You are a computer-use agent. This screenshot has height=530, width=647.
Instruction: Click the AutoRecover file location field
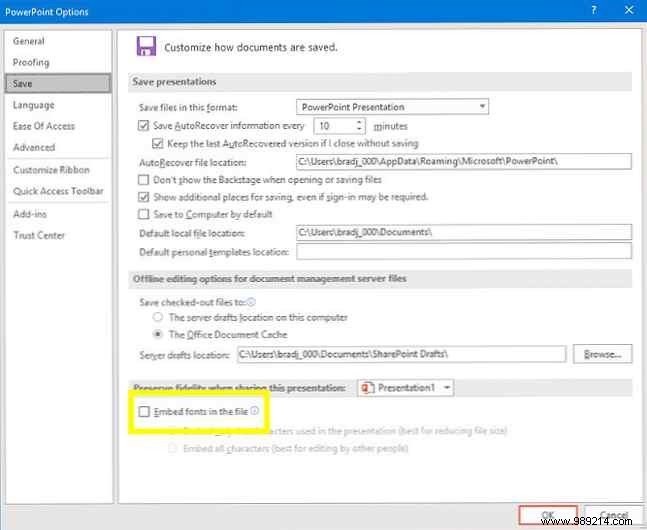[x=463, y=161]
